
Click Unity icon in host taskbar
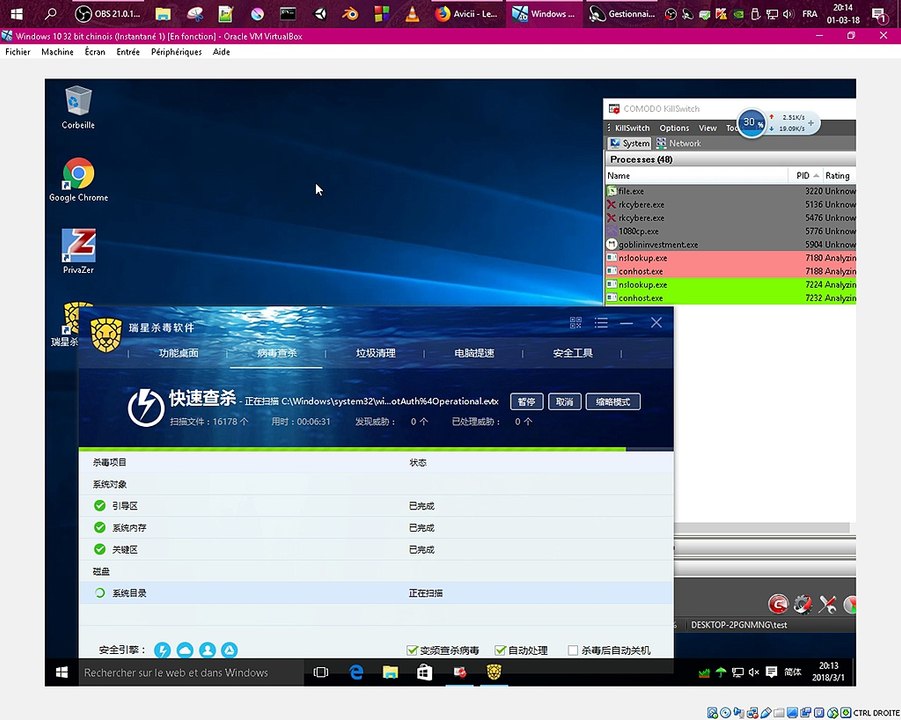pyautogui.click(x=320, y=14)
